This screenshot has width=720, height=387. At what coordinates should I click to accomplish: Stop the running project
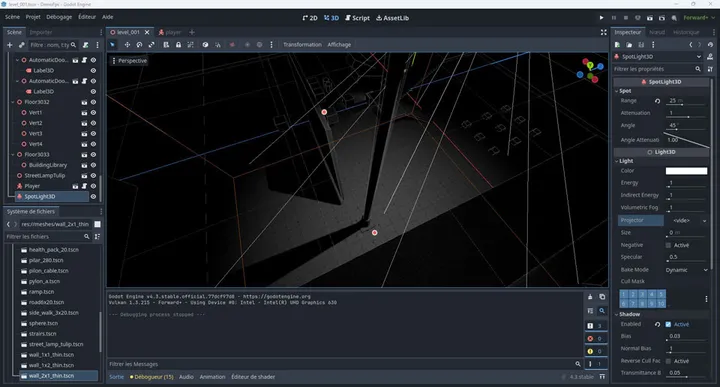[x=625, y=18]
